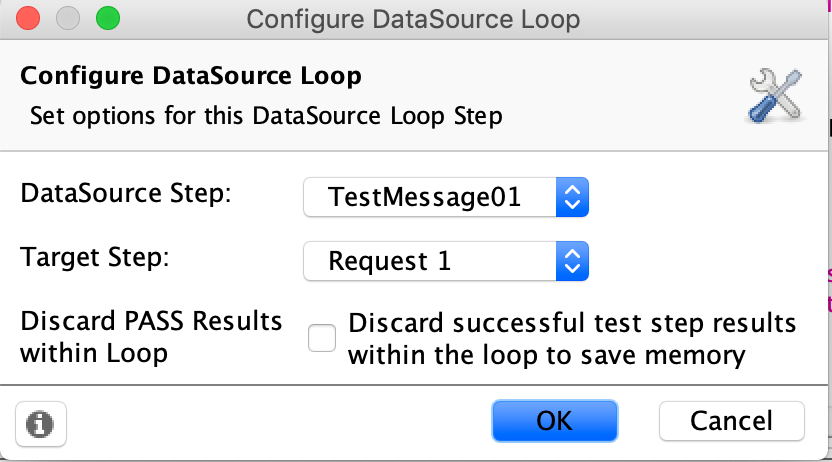The height and width of the screenshot is (462, 832).
Task: Click the 'DataSource Step:' label
Action: tap(125, 194)
